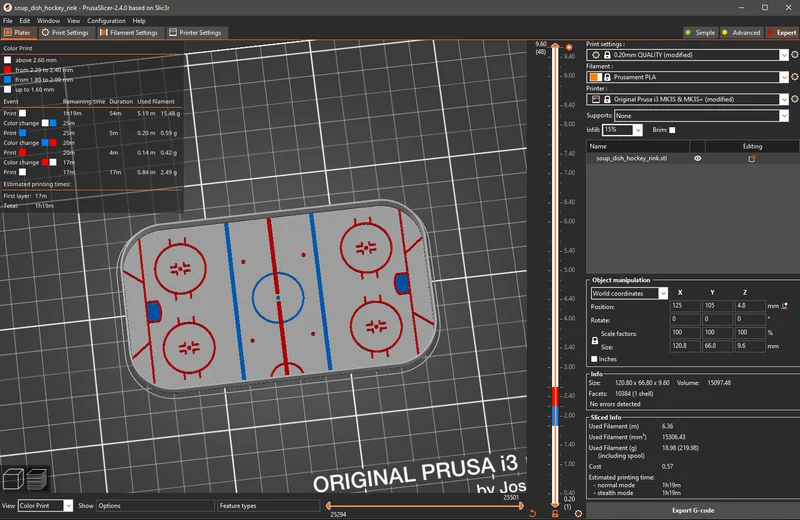Click the revert arrow icon below vertical slider
Screen dimensions: 800x520
point(532,513)
